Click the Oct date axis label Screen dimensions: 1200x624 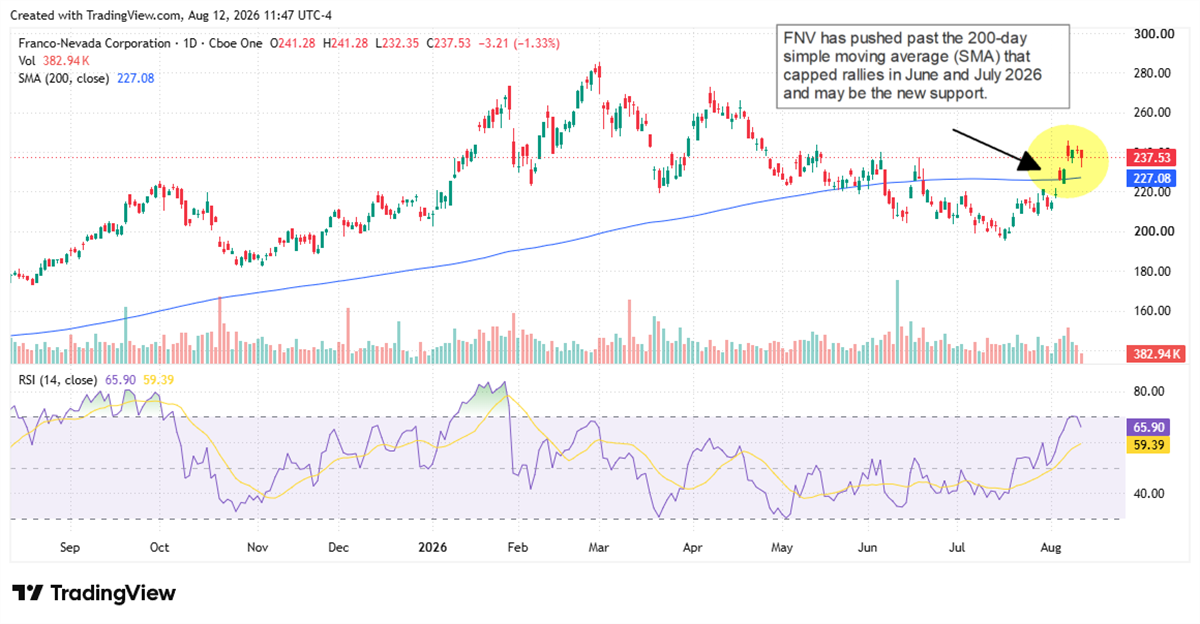pyautogui.click(x=158, y=548)
